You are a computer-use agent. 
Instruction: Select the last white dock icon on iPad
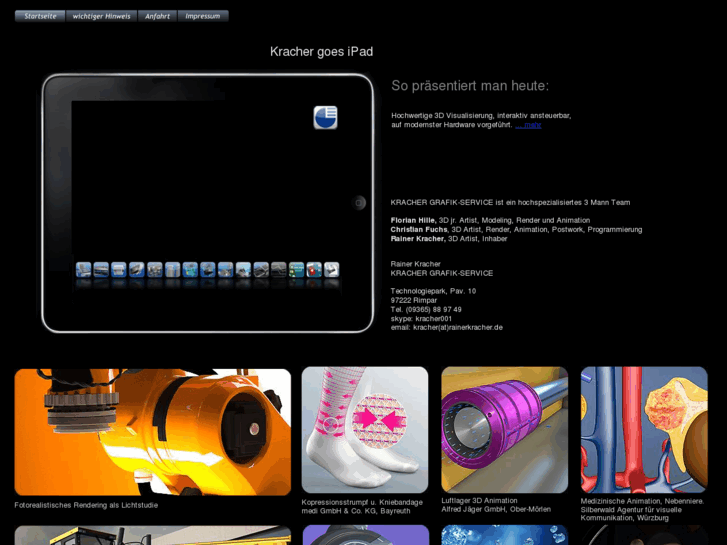point(332,269)
